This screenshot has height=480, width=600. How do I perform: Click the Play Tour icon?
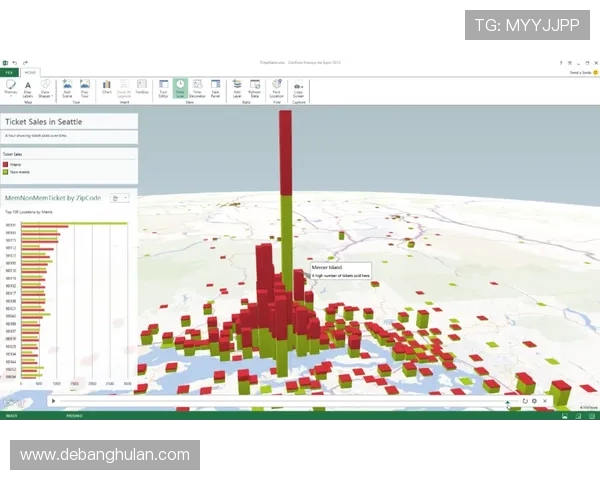pyautogui.click(x=84, y=88)
